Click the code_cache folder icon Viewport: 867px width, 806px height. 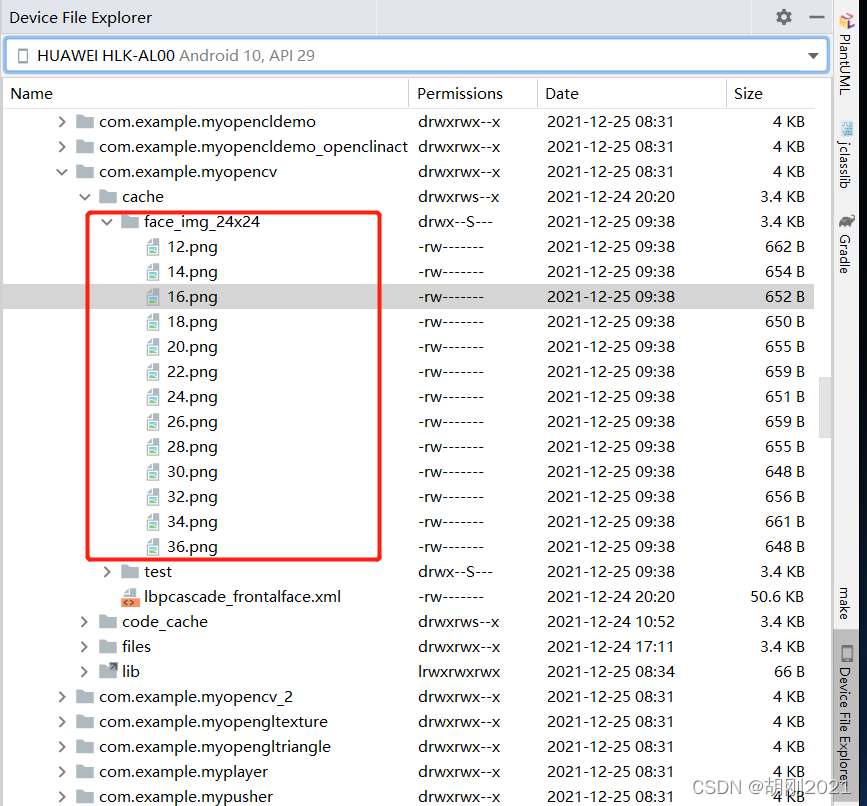point(107,622)
